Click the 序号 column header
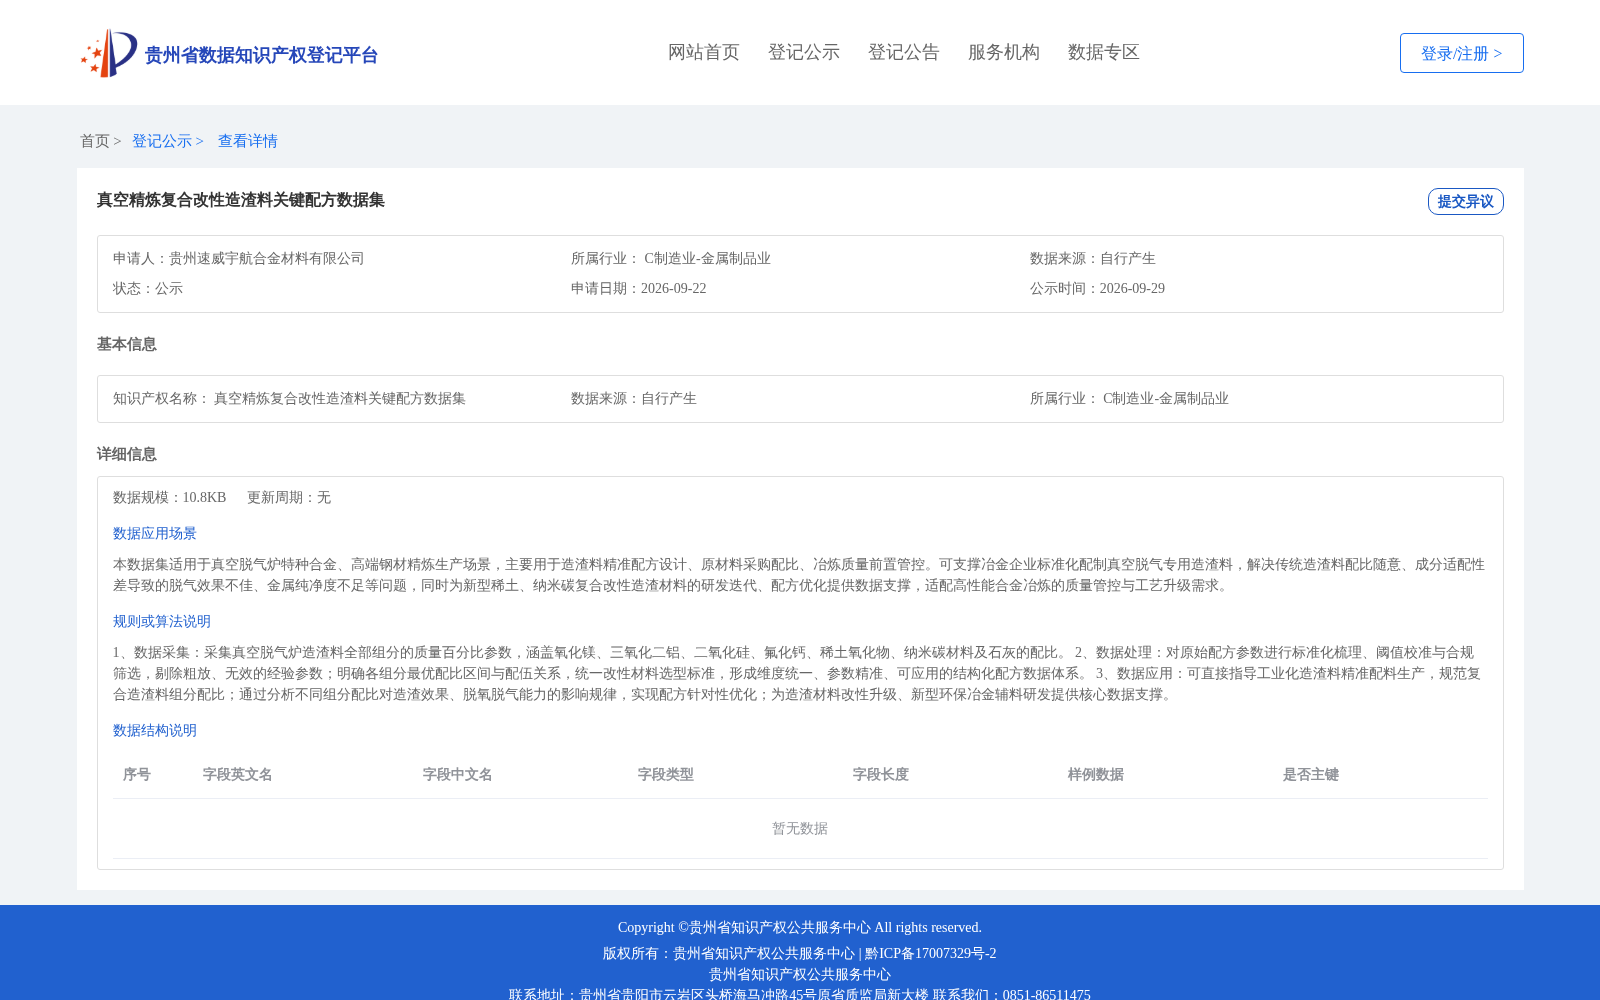The height and width of the screenshot is (1000, 1600). [x=137, y=774]
